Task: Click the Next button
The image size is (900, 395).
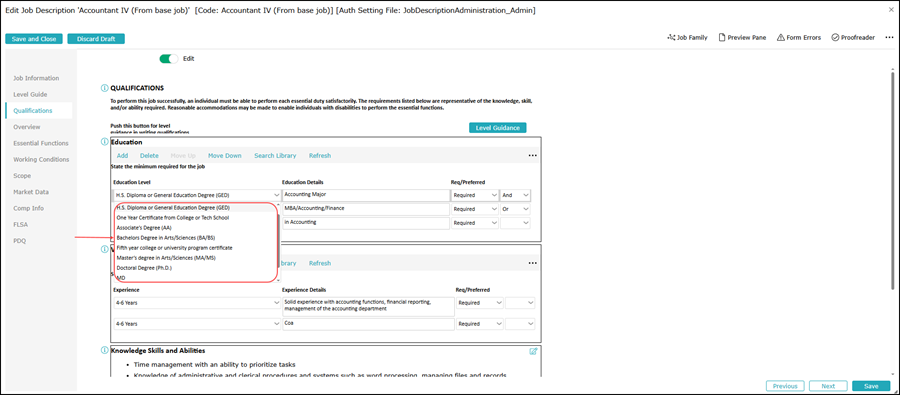Action: 828,386
